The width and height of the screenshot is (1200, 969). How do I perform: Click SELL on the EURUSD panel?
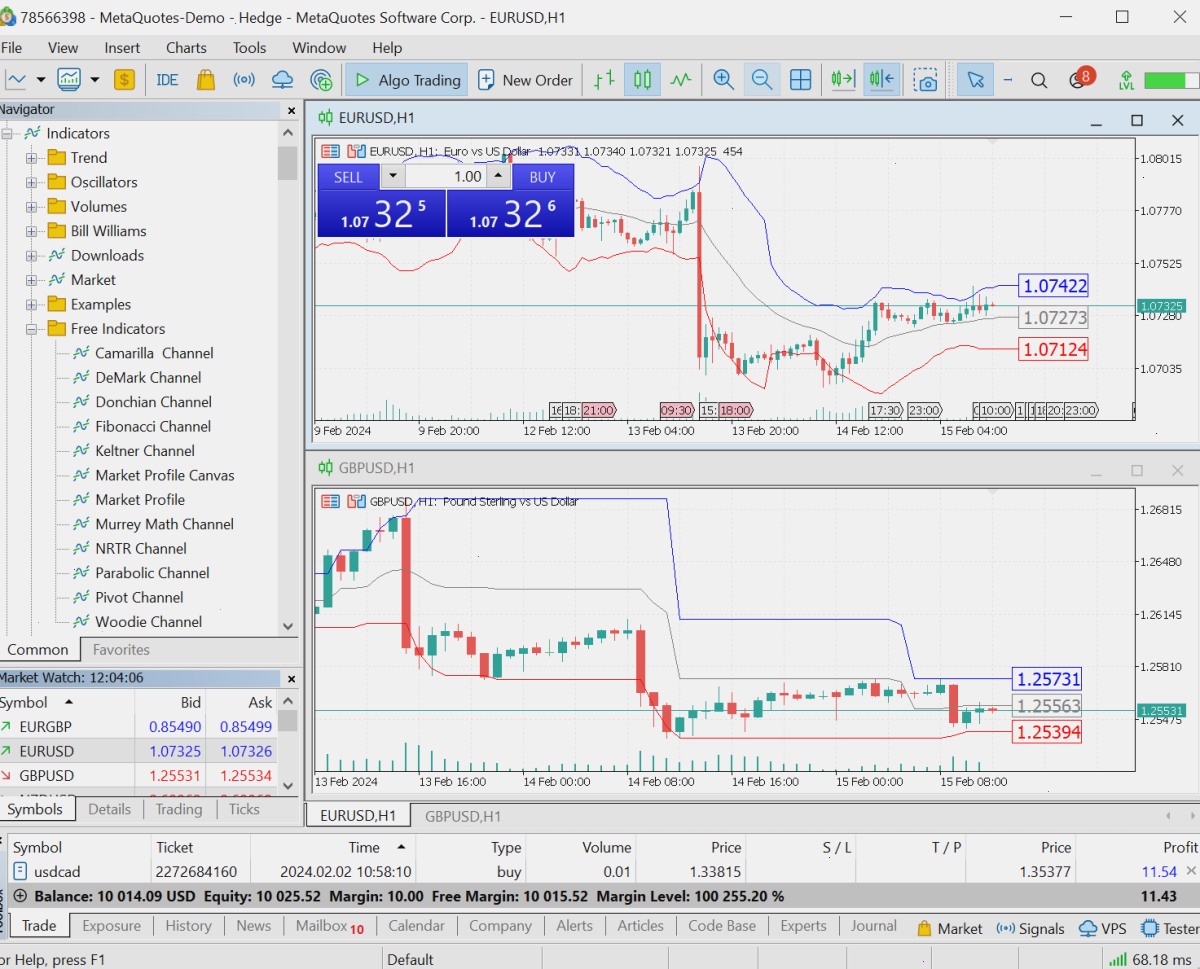click(x=349, y=177)
